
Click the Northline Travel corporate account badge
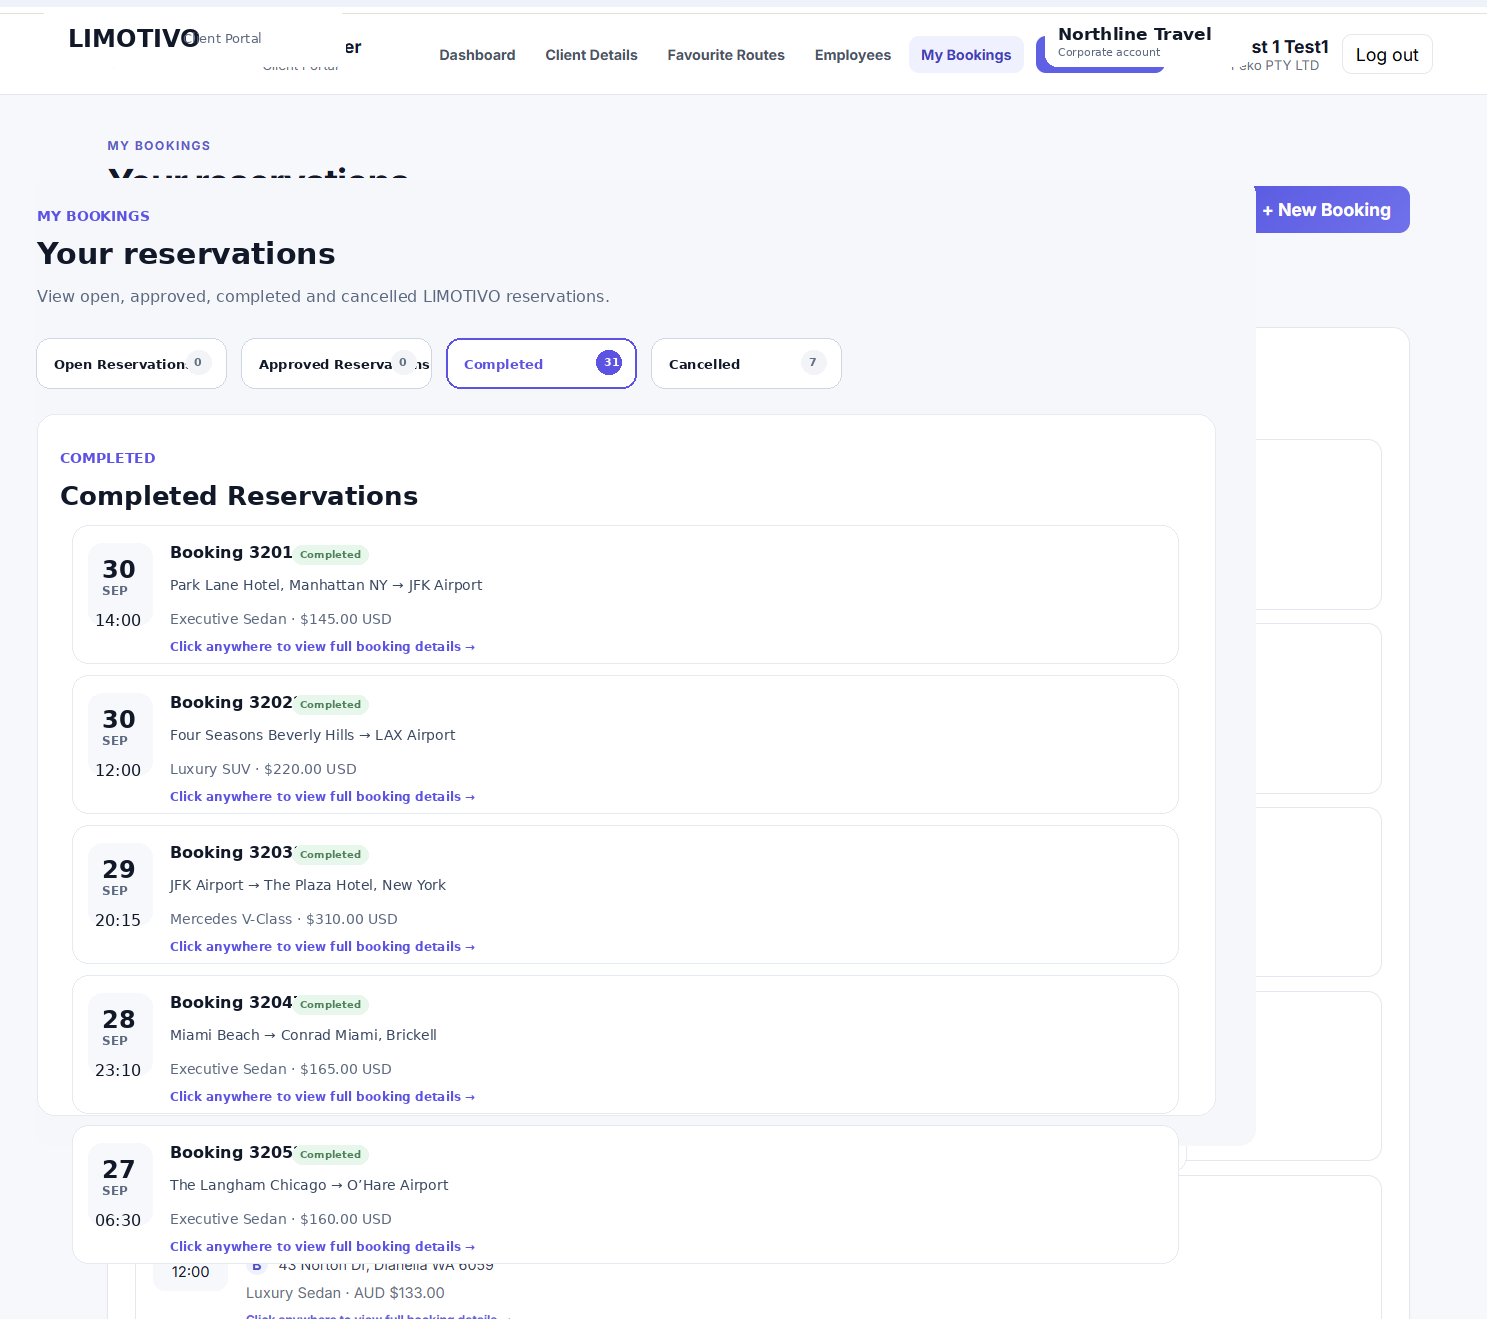[x=1134, y=42]
